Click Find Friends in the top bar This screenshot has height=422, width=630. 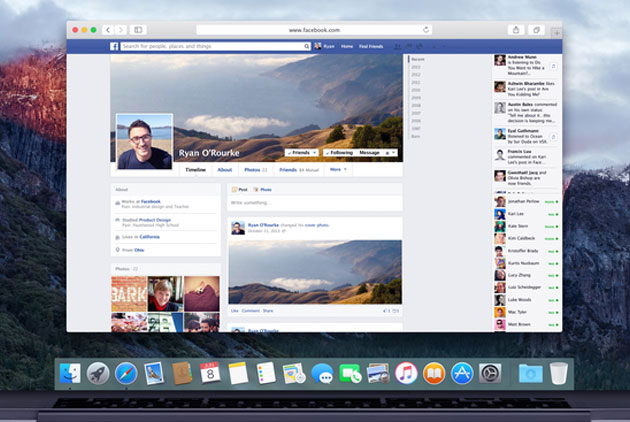371,46
